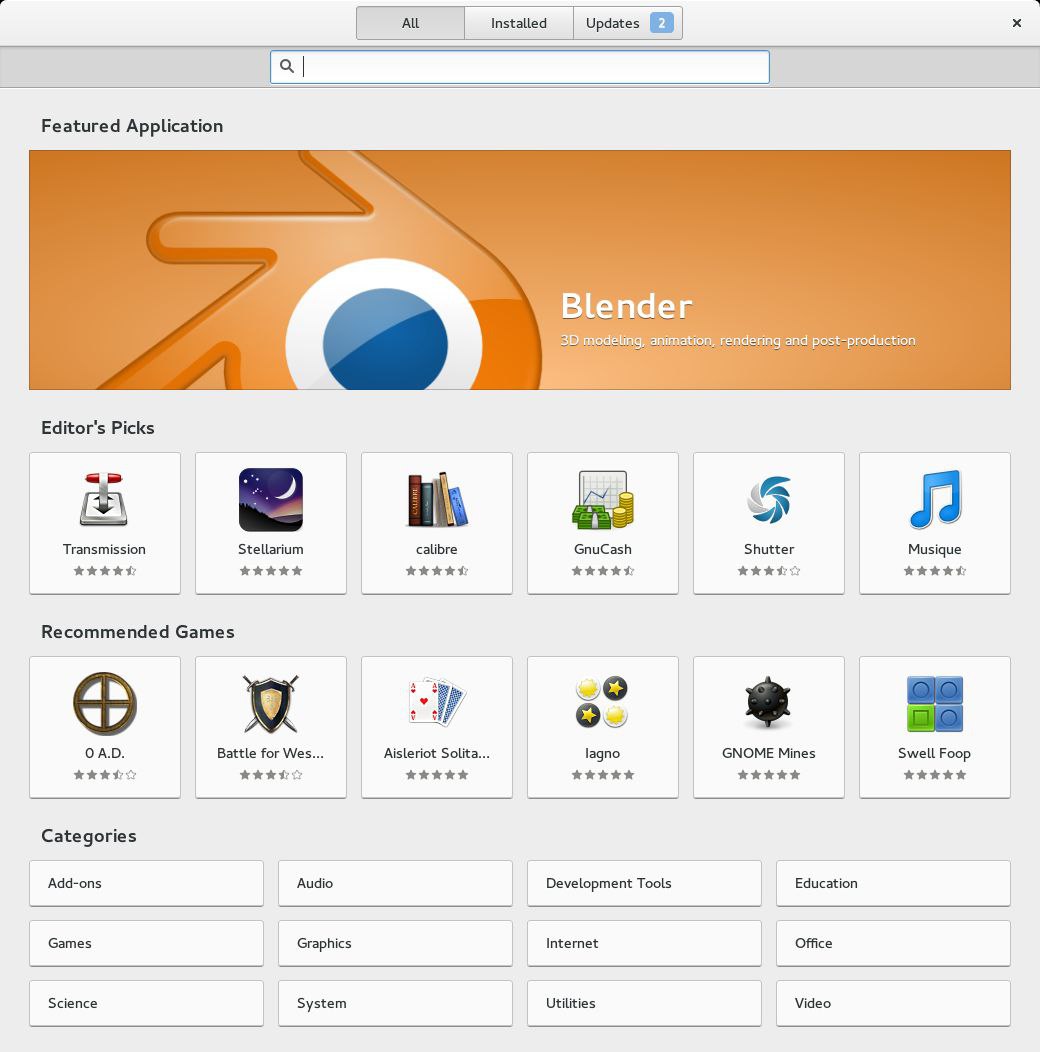
Task: Open Aisleriot Solitaire cards icon
Action: pyautogui.click(x=437, y=702)
